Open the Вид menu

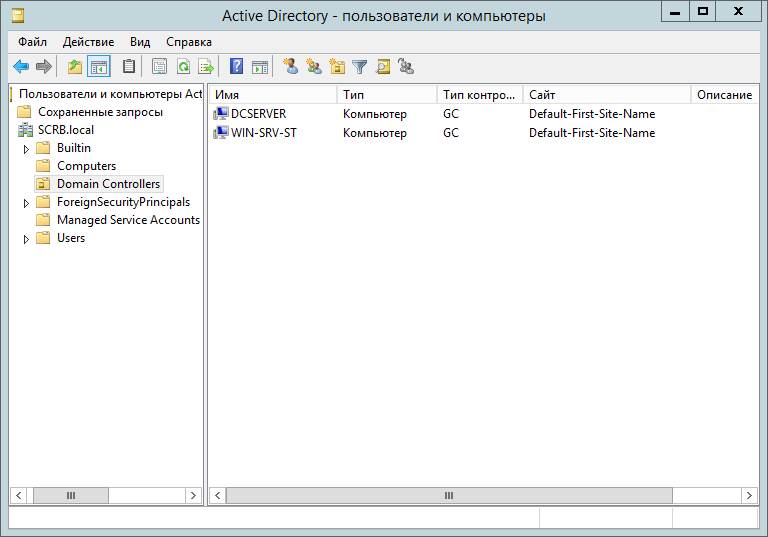(x=140, y=42)
